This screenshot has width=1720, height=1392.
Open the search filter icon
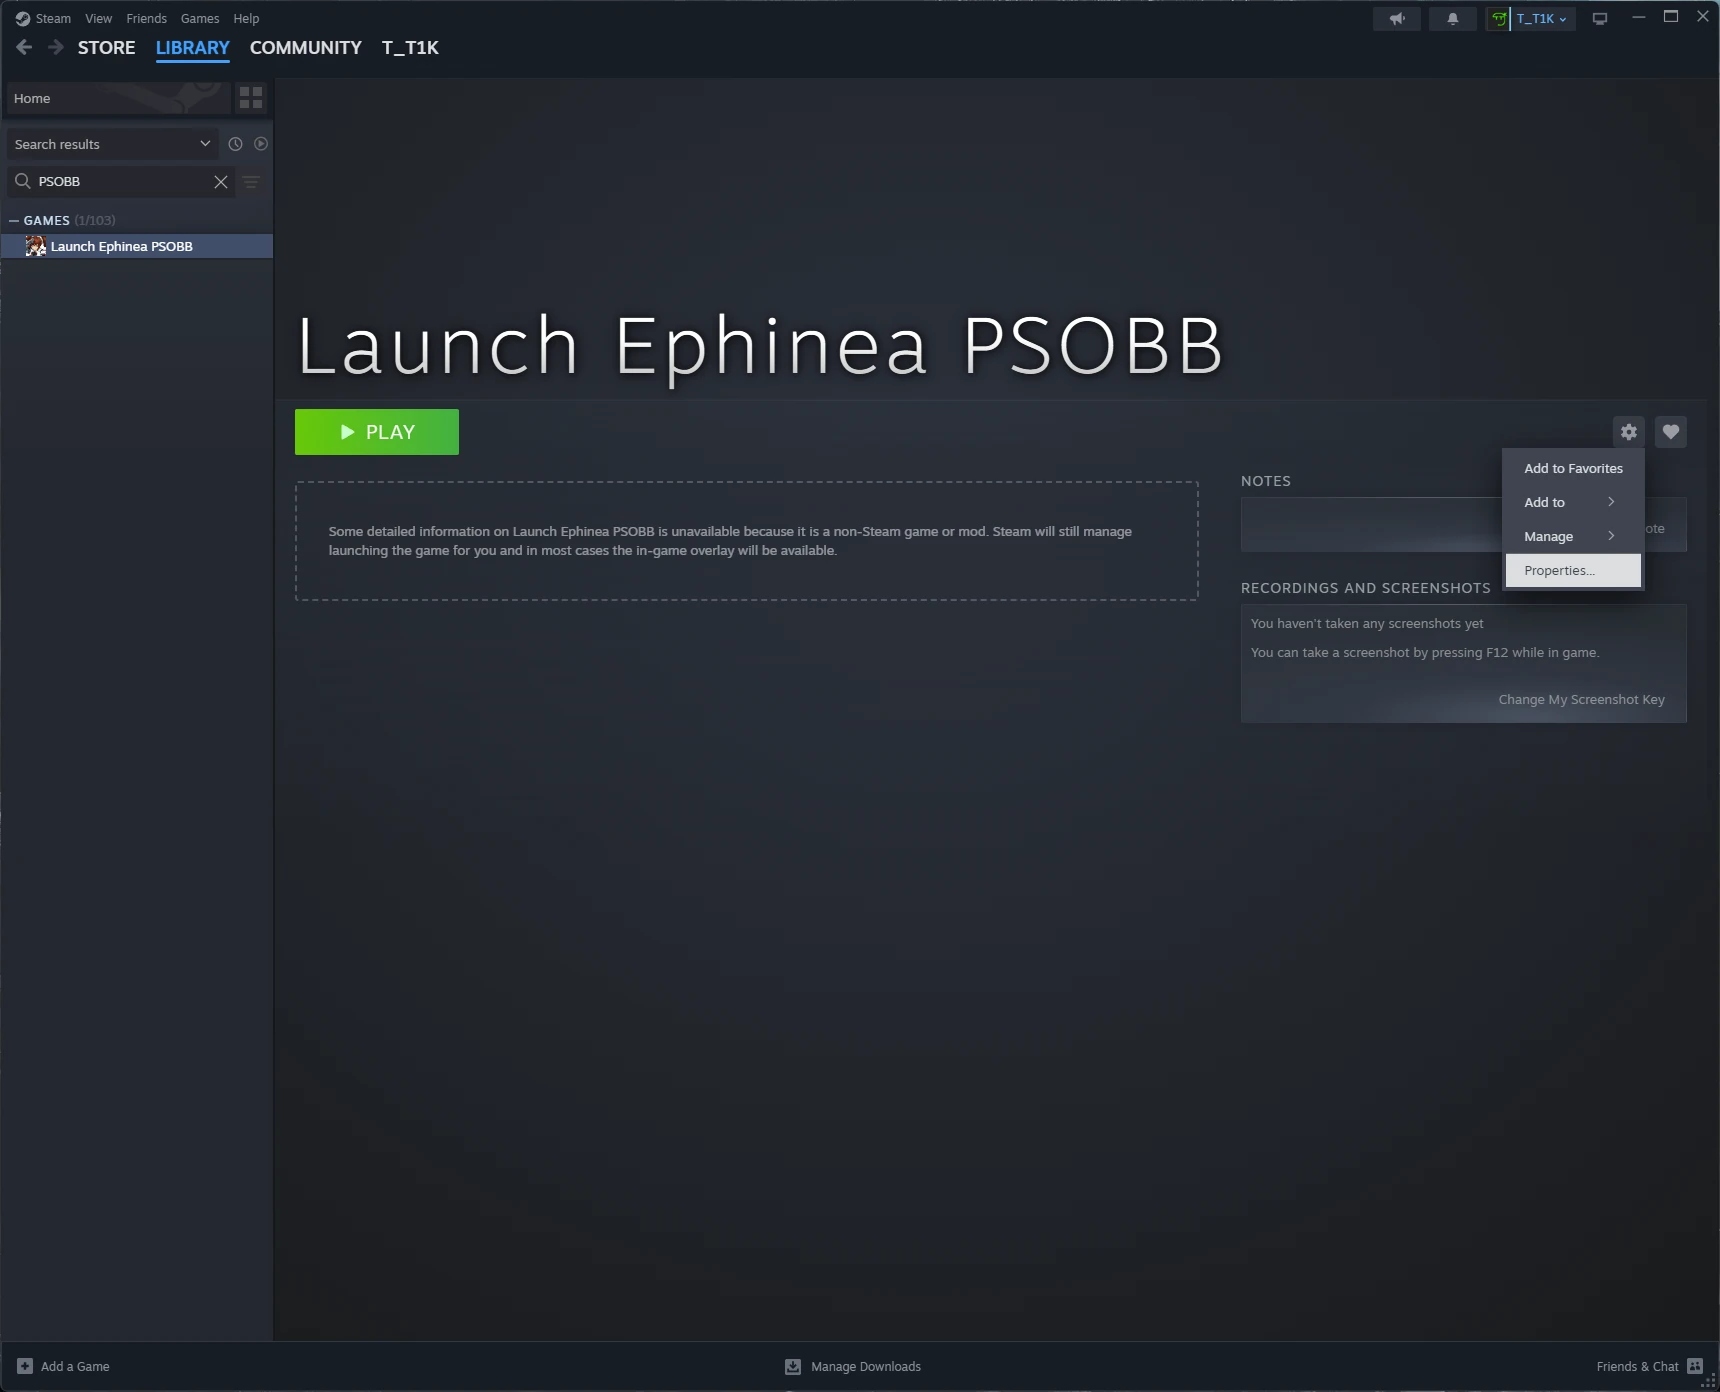[x=251, y=182]
